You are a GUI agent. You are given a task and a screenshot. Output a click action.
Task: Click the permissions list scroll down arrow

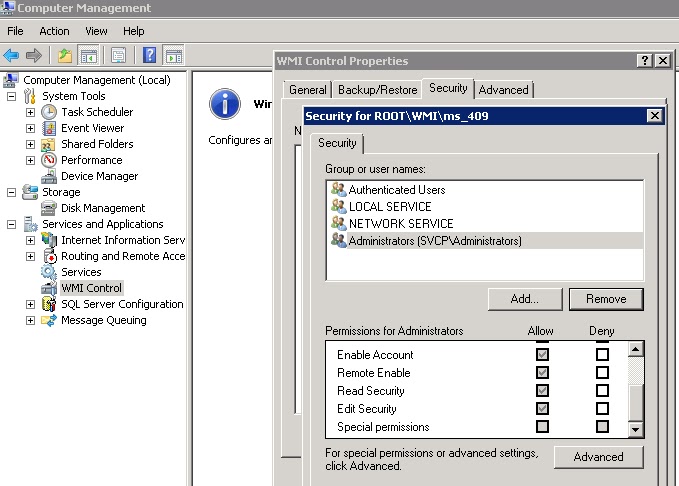click(x=636, y=430)
